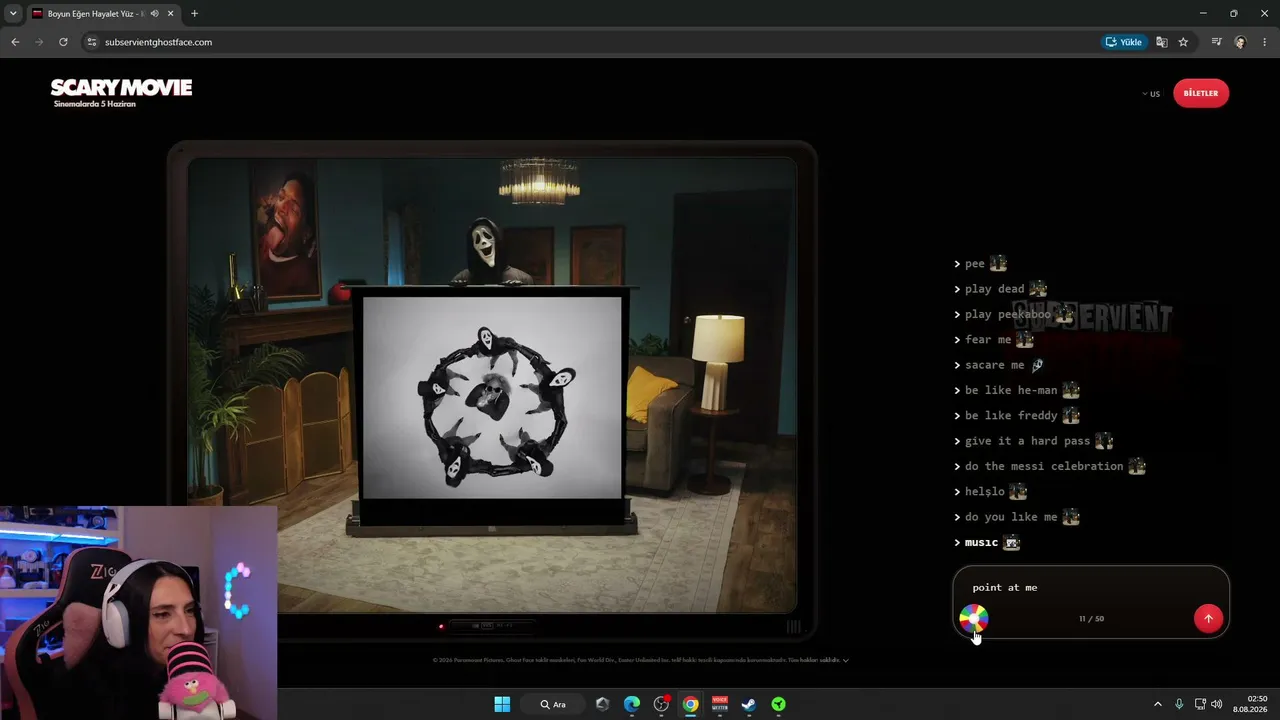The height and width of the screenshot is (720, 1280).
Task: Select the 'be like freddy' command entry
Action: (1017, 416)
